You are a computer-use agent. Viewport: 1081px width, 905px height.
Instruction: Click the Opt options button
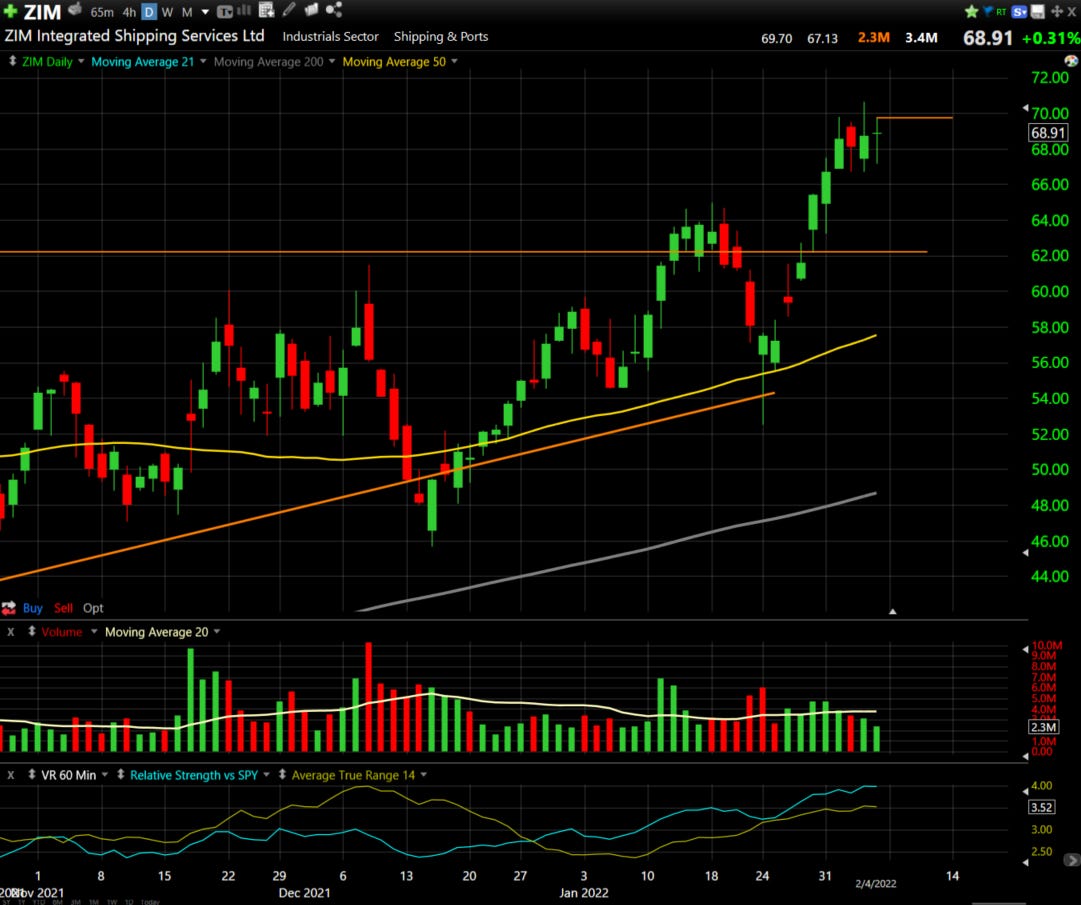(x=93, y=608)
